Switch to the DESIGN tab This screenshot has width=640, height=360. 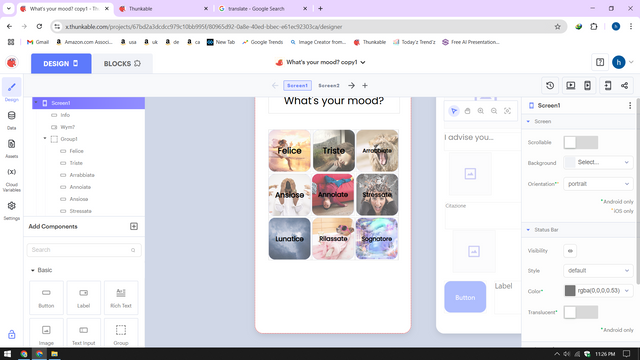click(61, 64)
